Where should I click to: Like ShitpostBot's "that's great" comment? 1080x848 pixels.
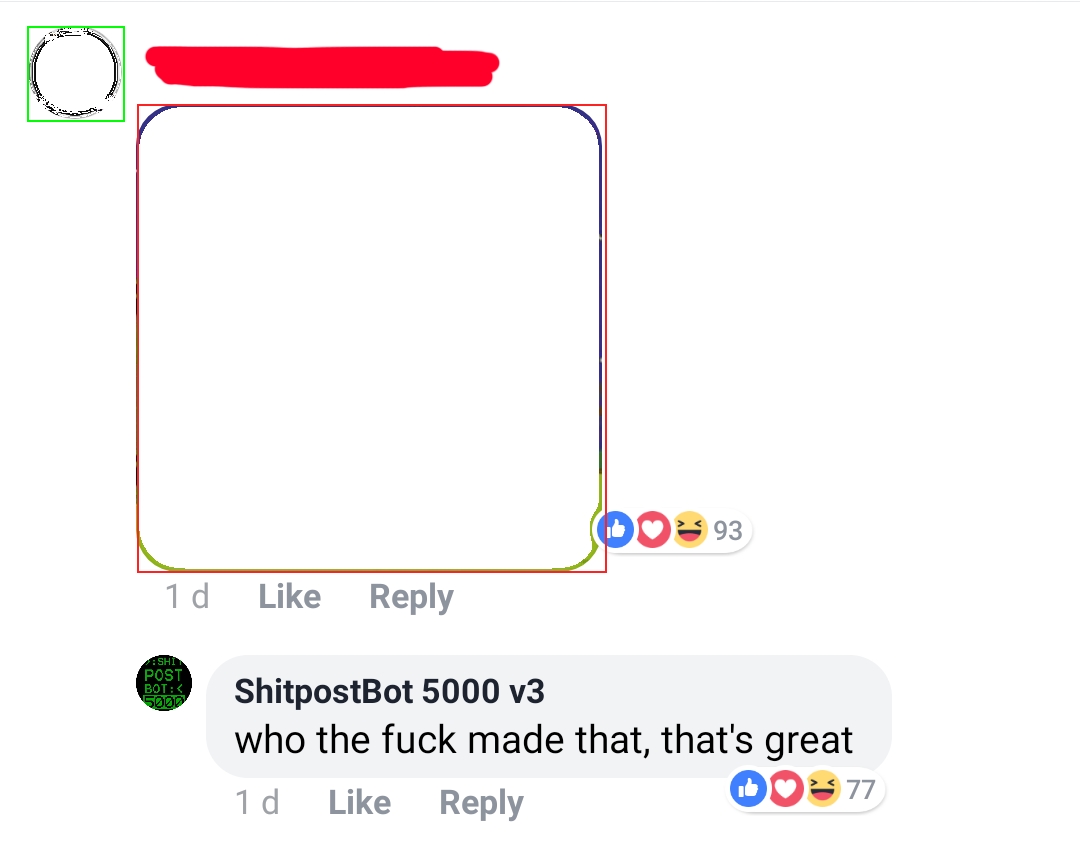(360, 803)
